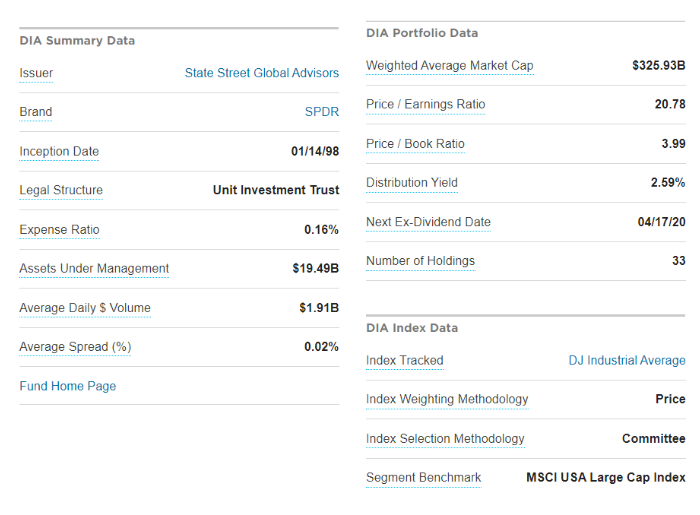Viewport: 700px width, 515px height.
Task: Click the Legal Structure label
Action: 61,190
